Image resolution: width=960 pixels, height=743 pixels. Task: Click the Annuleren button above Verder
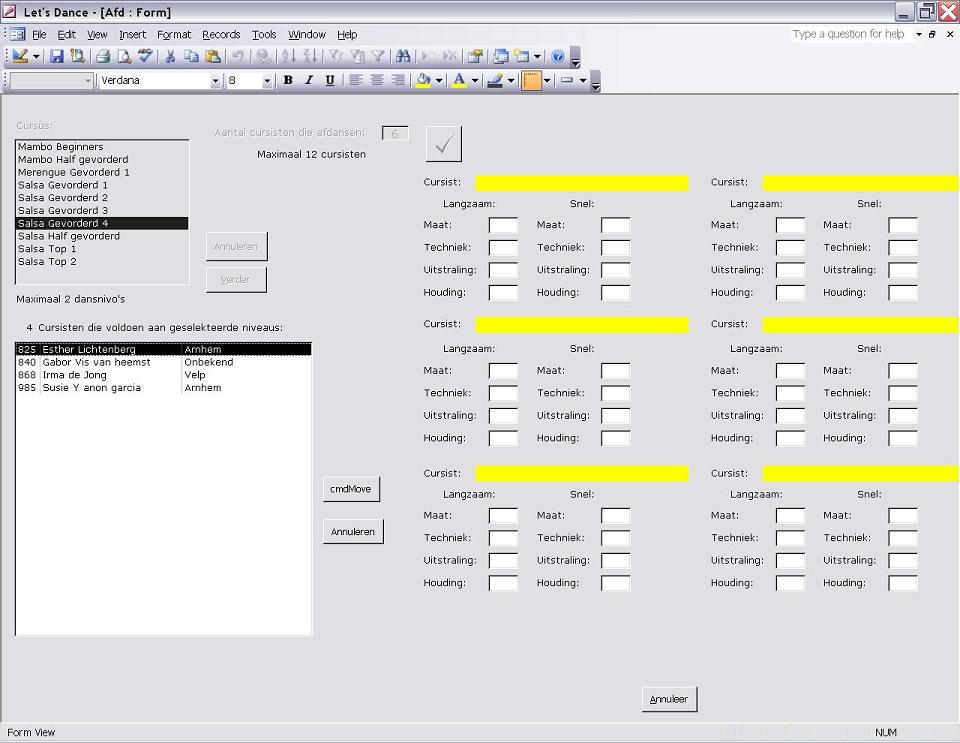[236, 247]
